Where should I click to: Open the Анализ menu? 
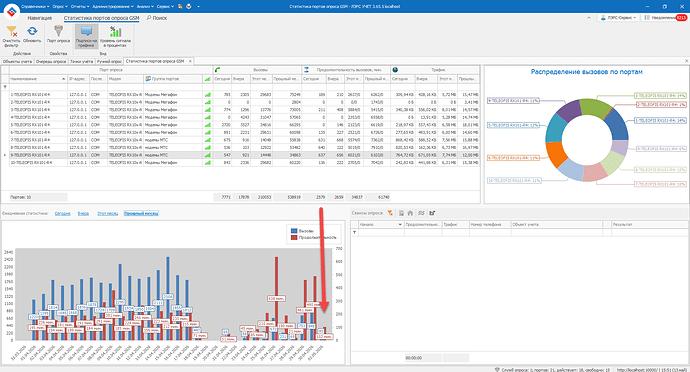[x=145, y=7]
